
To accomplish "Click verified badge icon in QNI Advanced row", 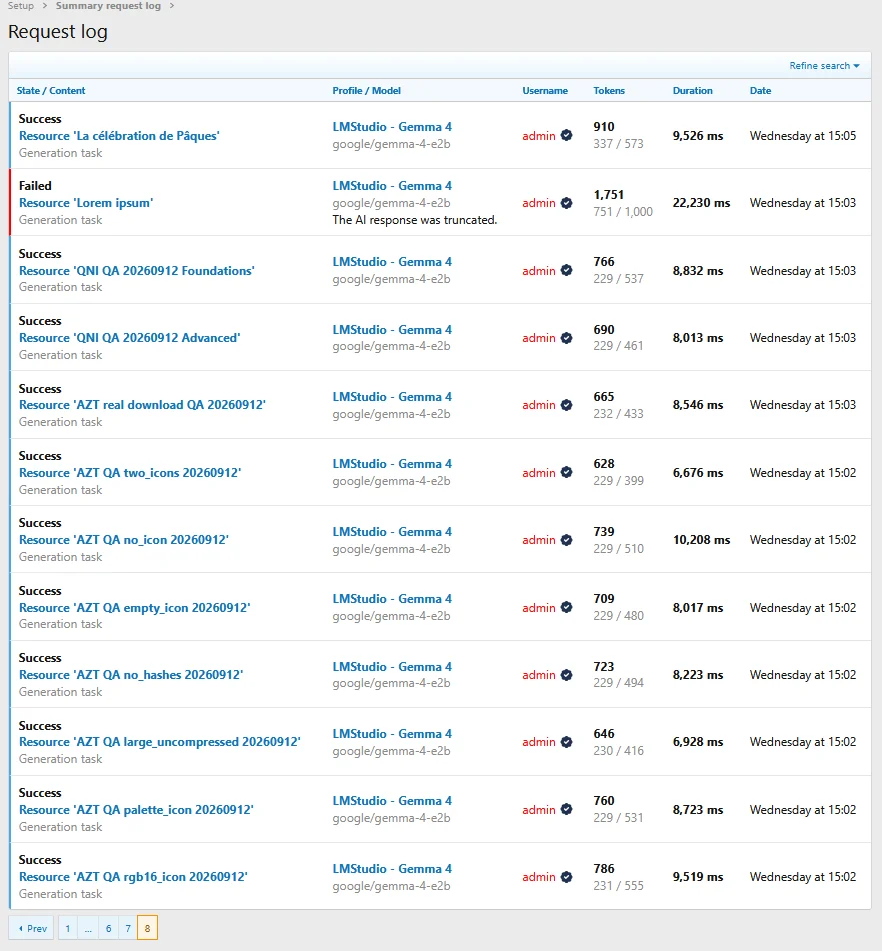I will pyautogui.click(x=566, y=337).
